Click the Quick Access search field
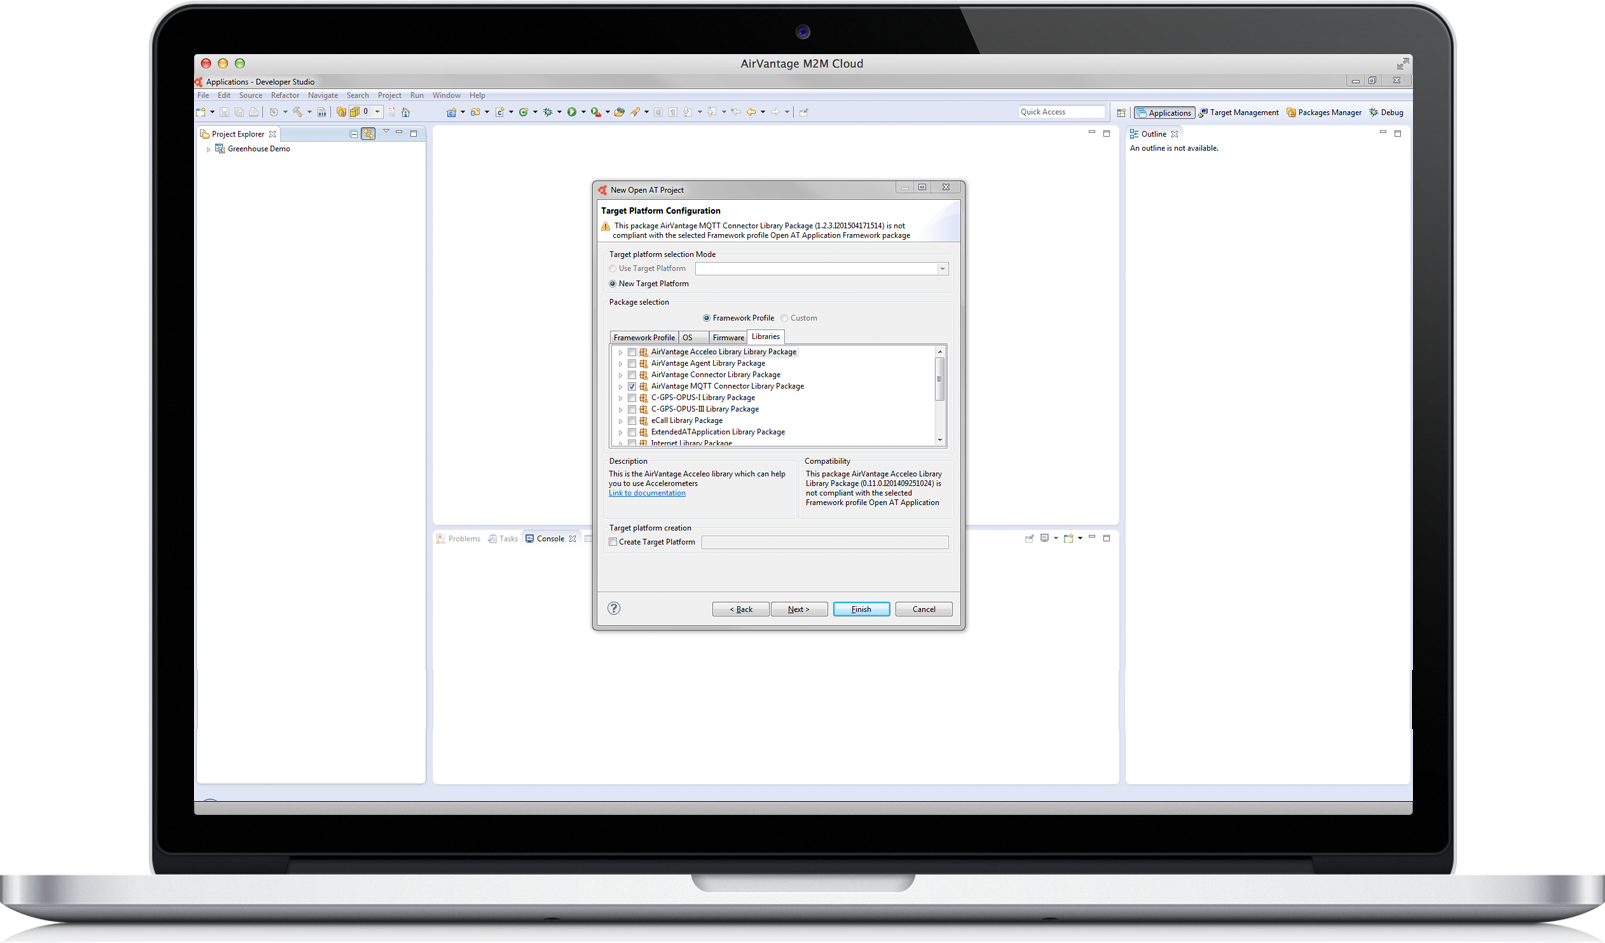The image size is (1605, 943). coord(1061,112)
